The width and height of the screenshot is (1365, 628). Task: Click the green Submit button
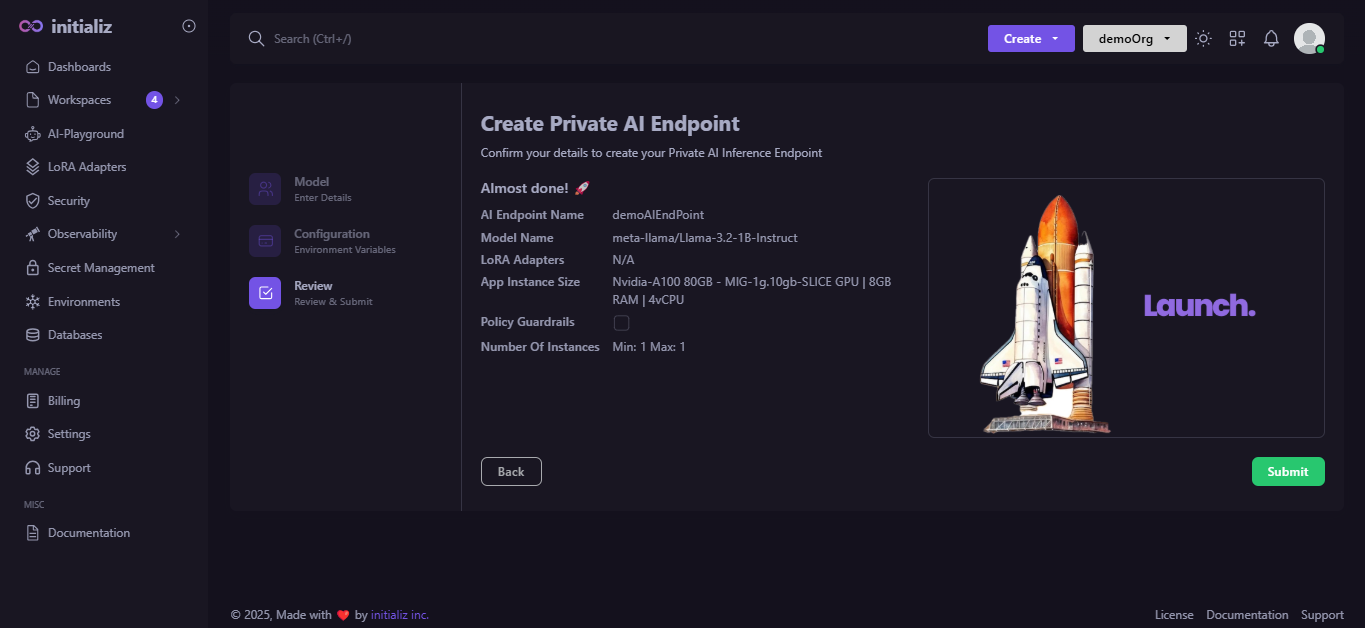(1288, 472)
